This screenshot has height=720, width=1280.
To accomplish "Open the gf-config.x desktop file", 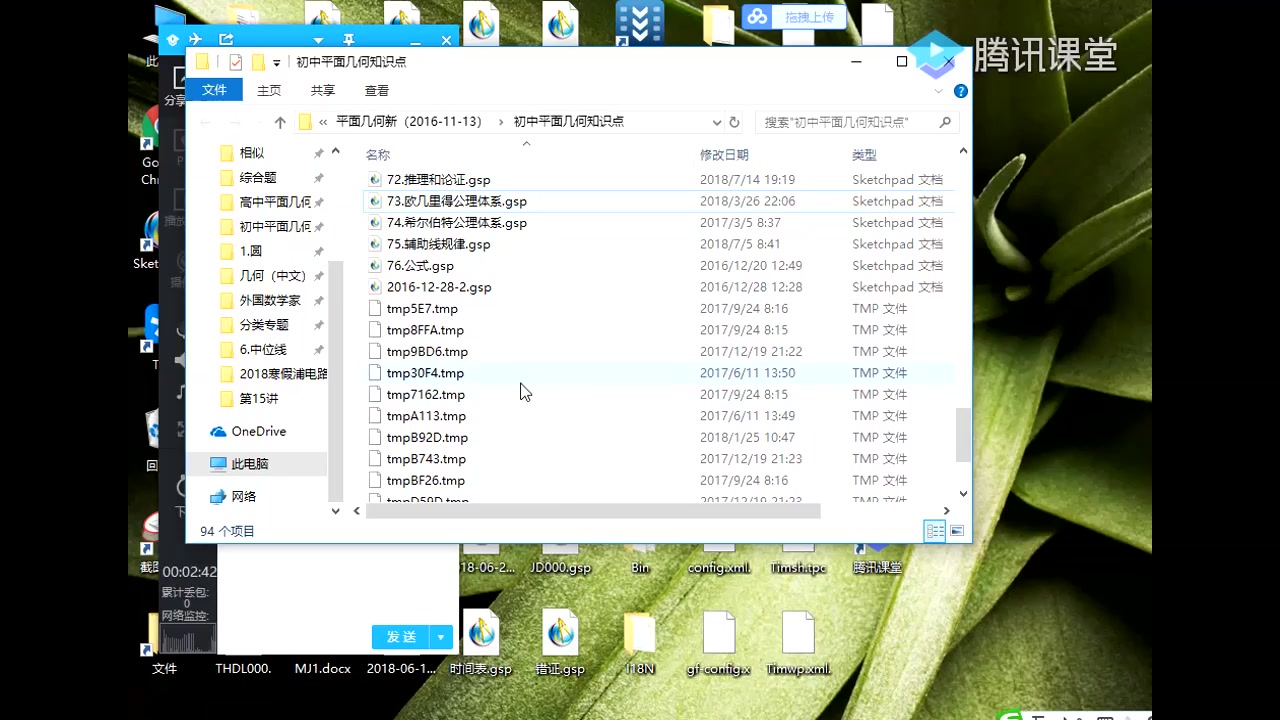I will point(718,643).
